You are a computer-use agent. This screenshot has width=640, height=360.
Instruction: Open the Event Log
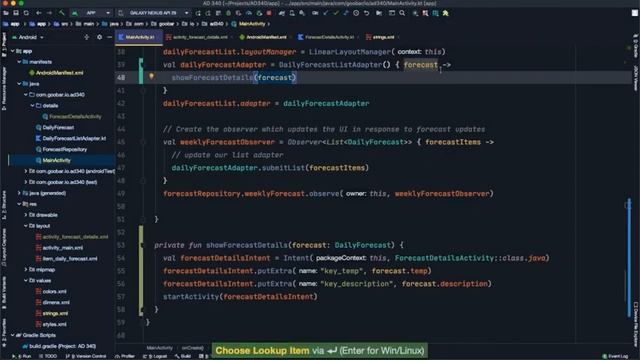616,356
